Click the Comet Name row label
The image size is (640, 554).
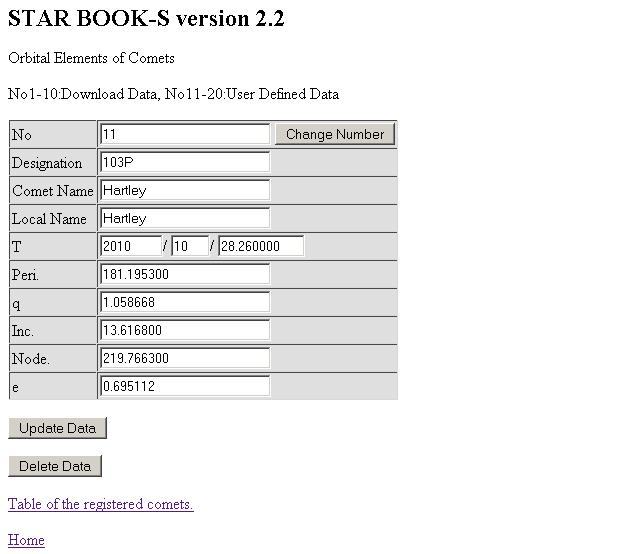click(x=53, y=191)
